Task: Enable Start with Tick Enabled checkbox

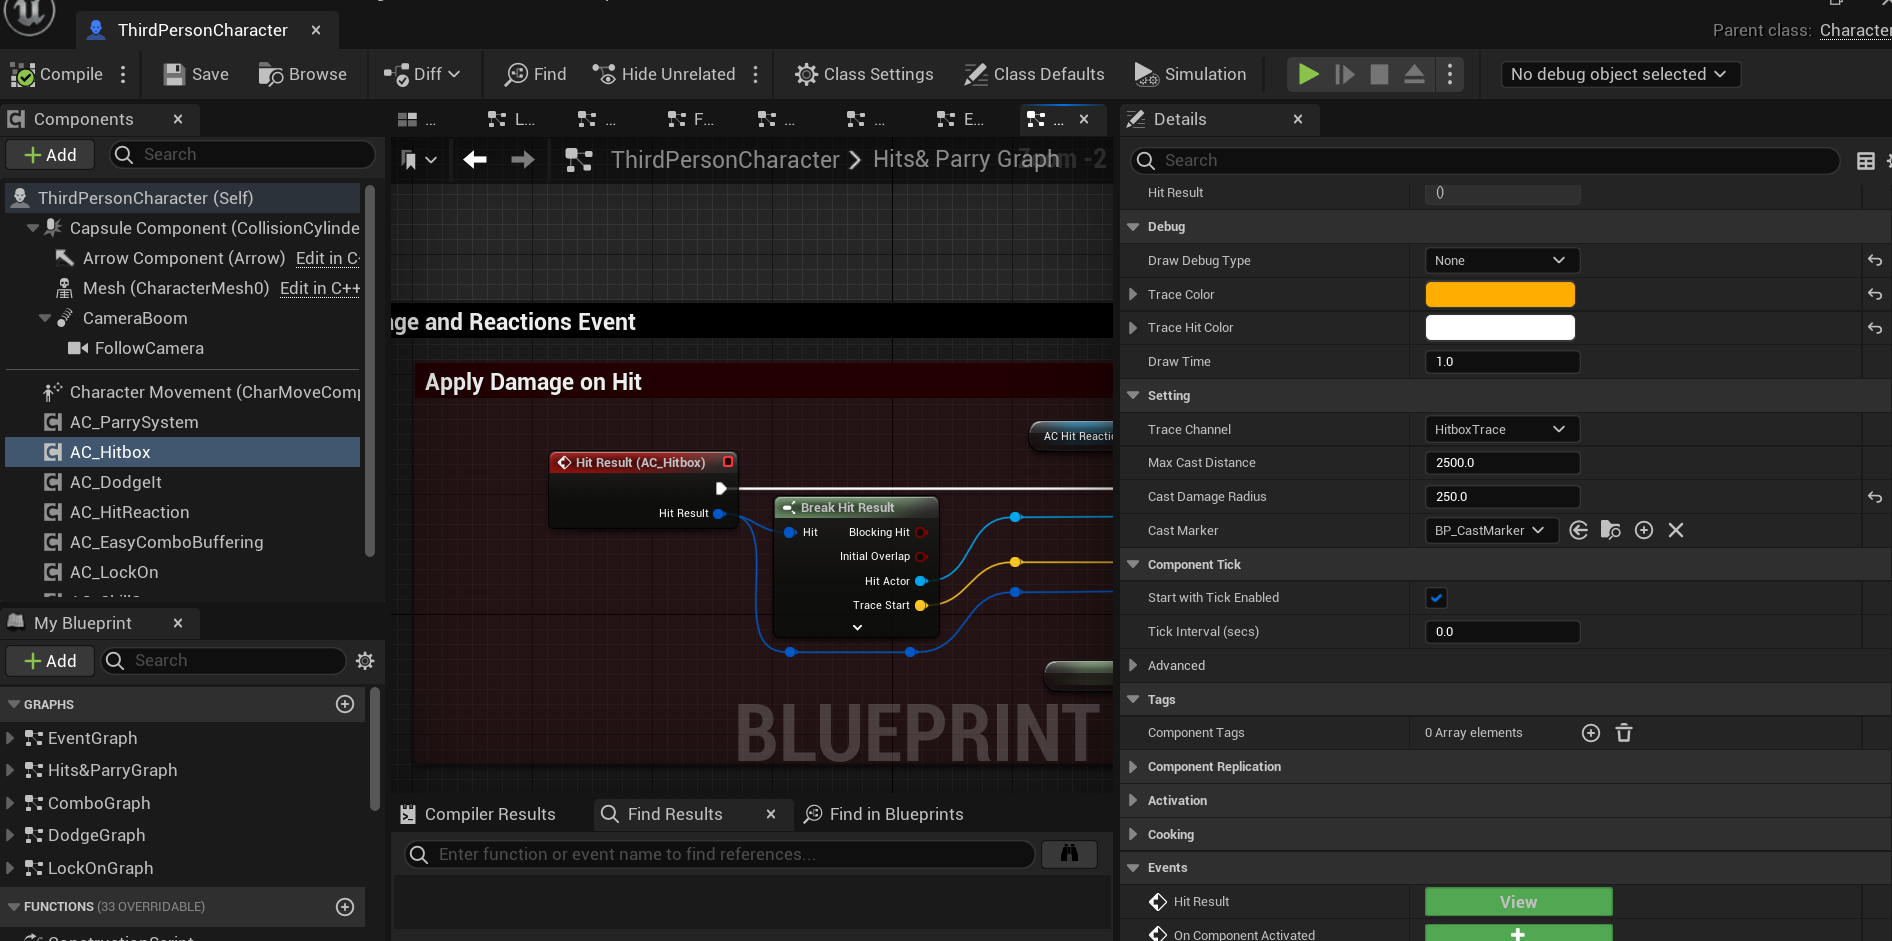Action: 1436,597
